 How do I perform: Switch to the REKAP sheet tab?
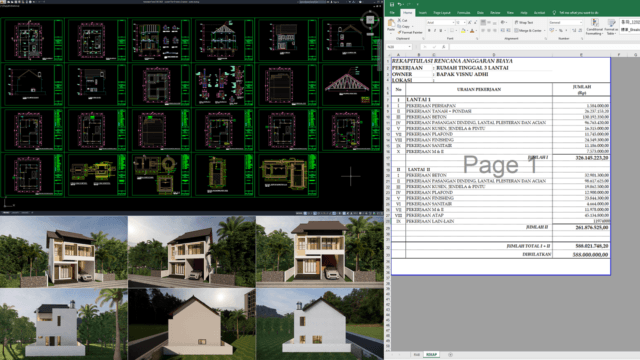[x=431, y=355]
